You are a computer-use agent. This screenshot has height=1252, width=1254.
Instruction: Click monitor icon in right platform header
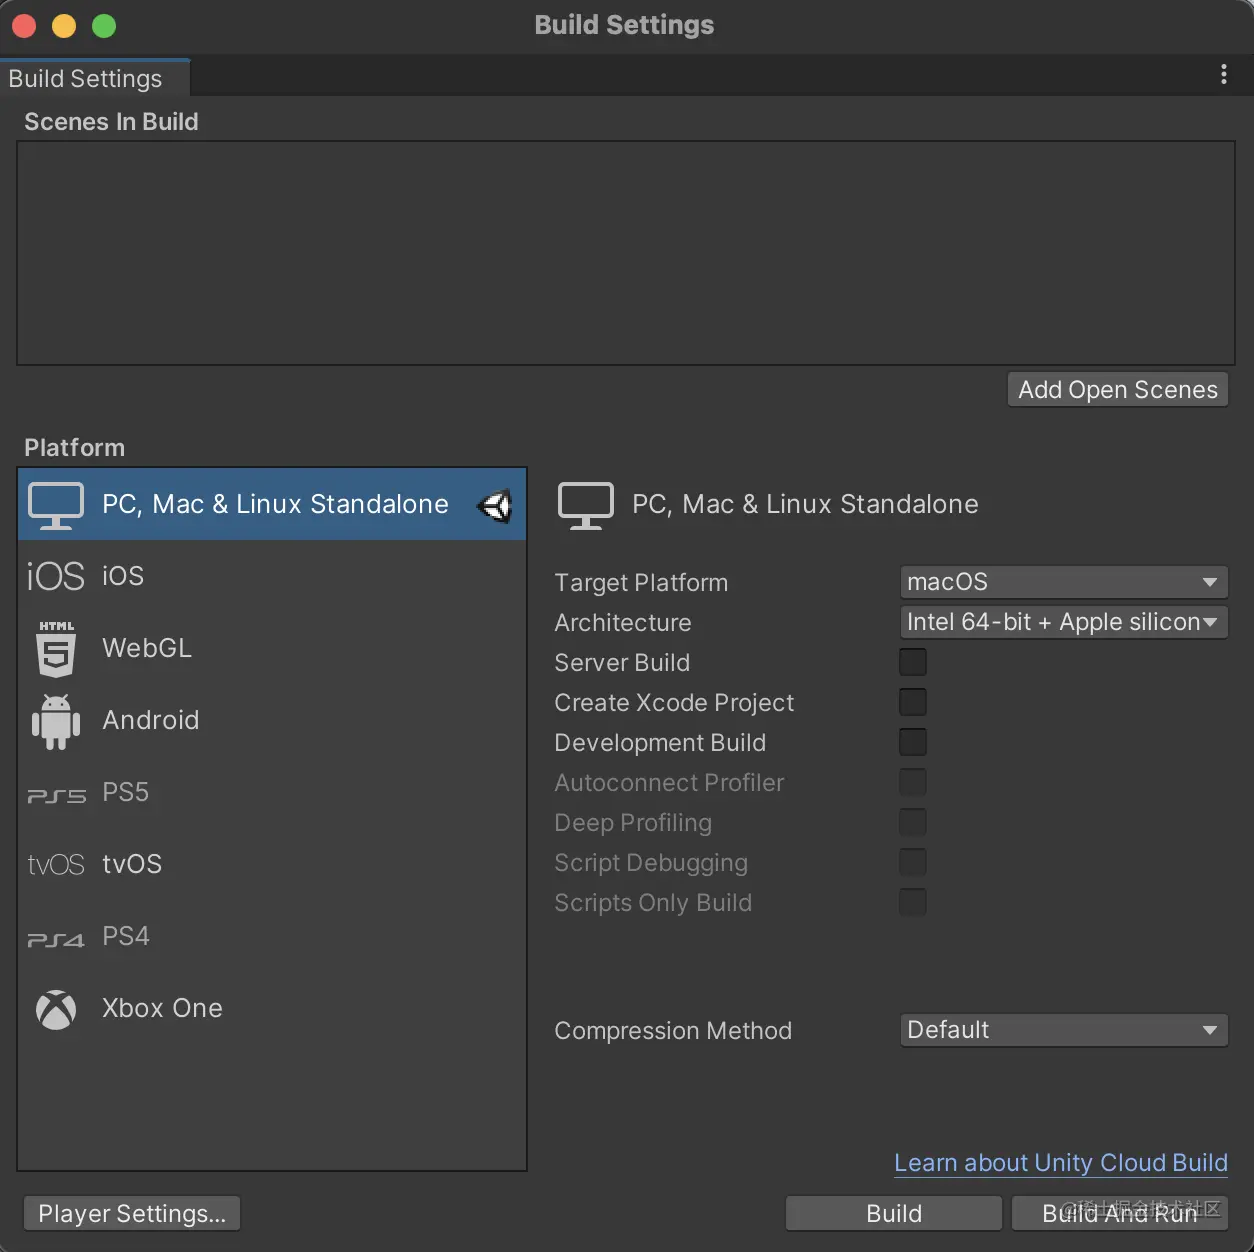[x=586, y=505]
